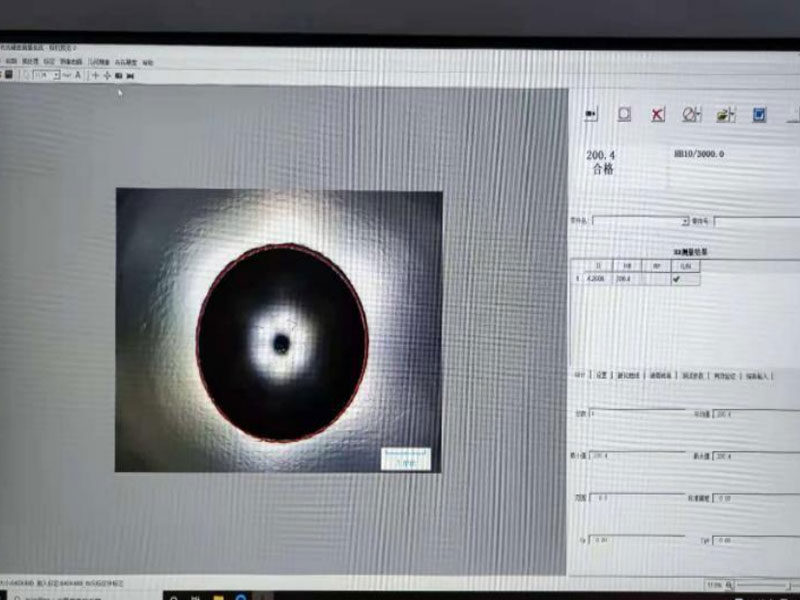Image resolution: width=800 pixels, height=600 pixels.
Task: Switch to the 设置 settings tab
Action: tap(602, 374)
